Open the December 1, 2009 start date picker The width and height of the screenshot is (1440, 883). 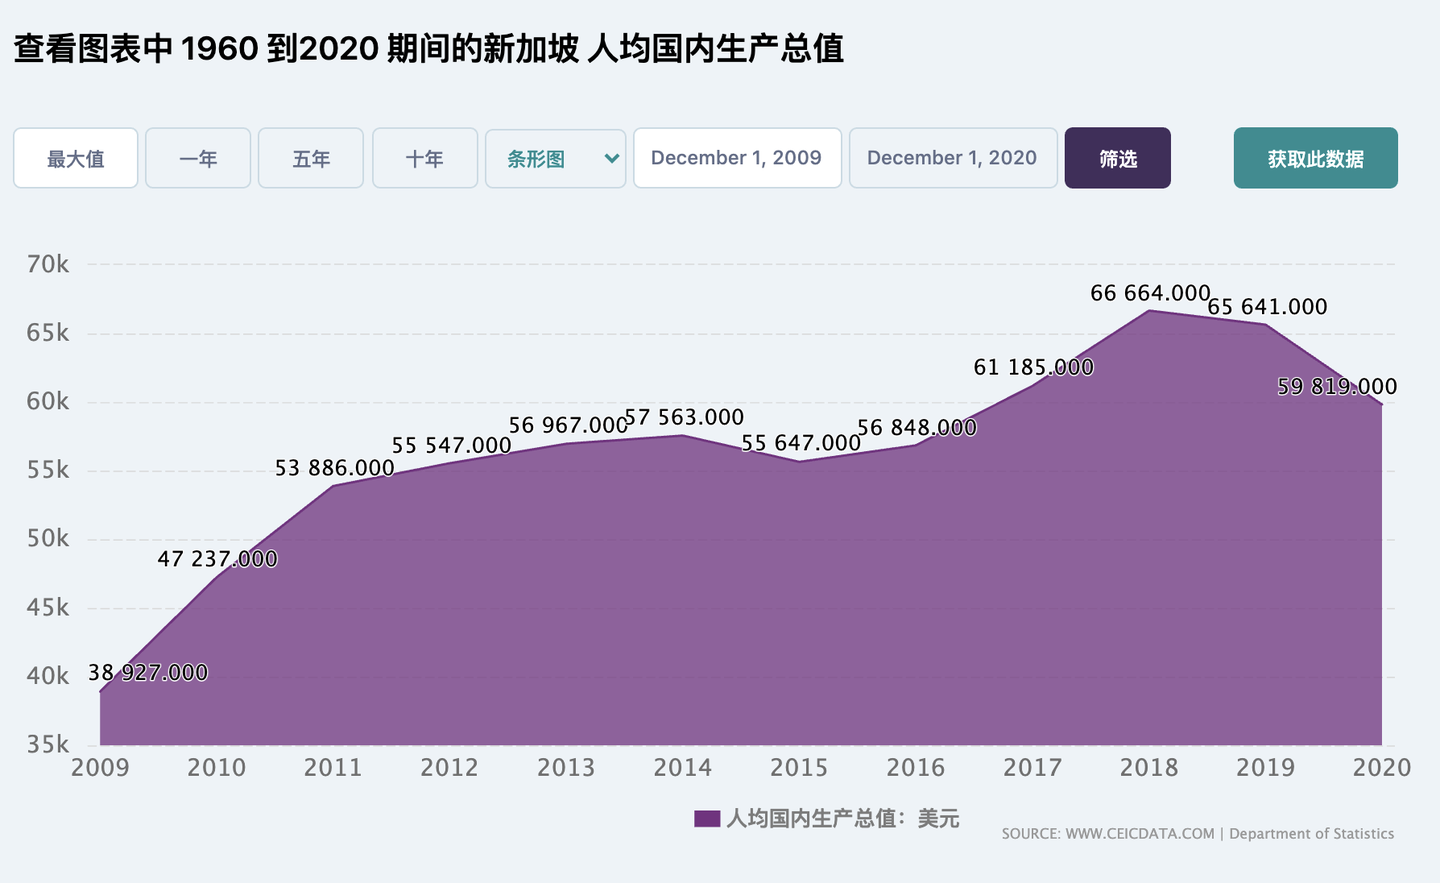click(737, 157)
